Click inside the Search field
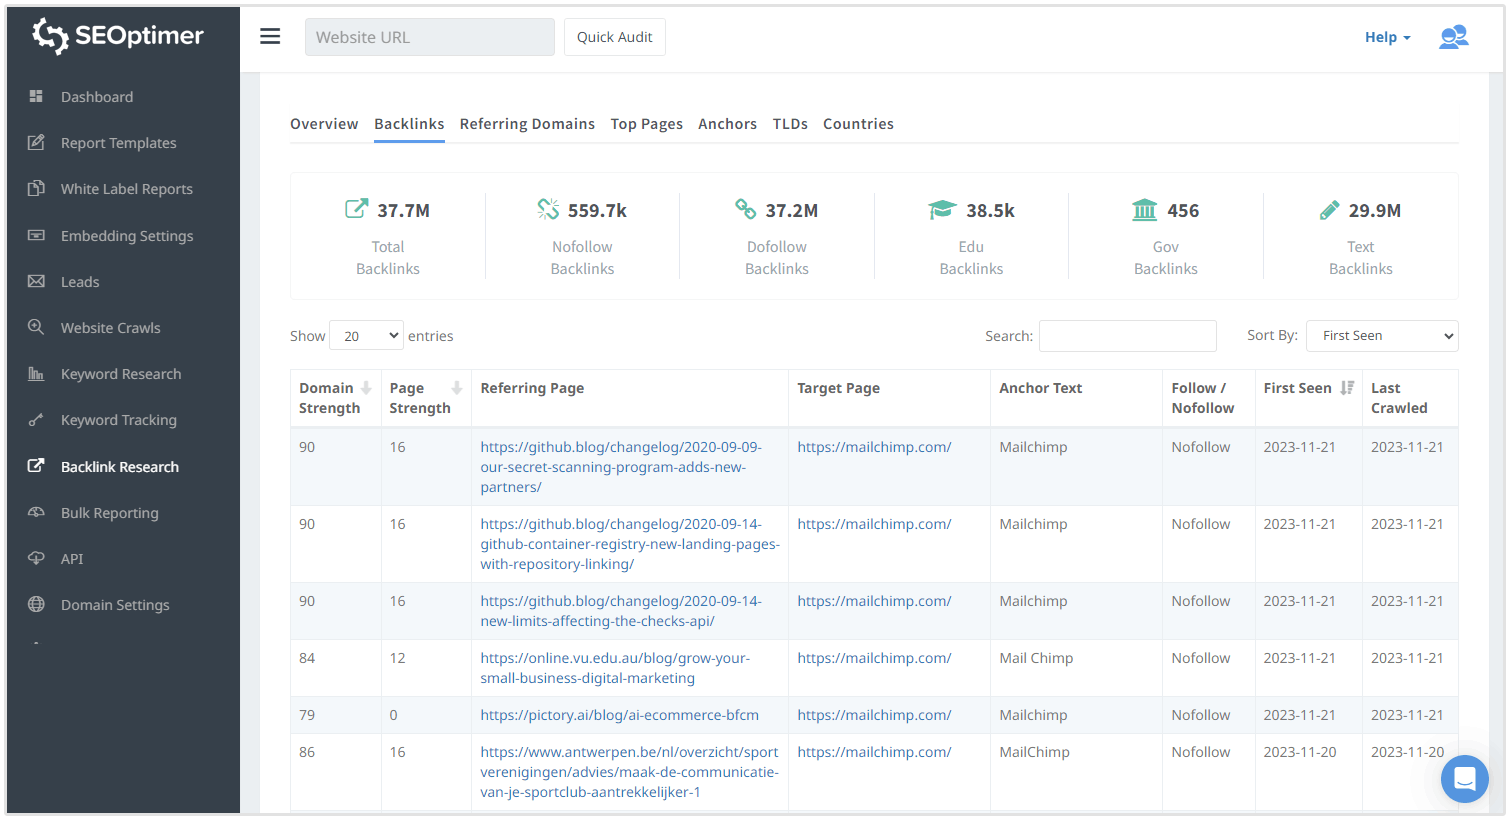 pos(1127,335)
